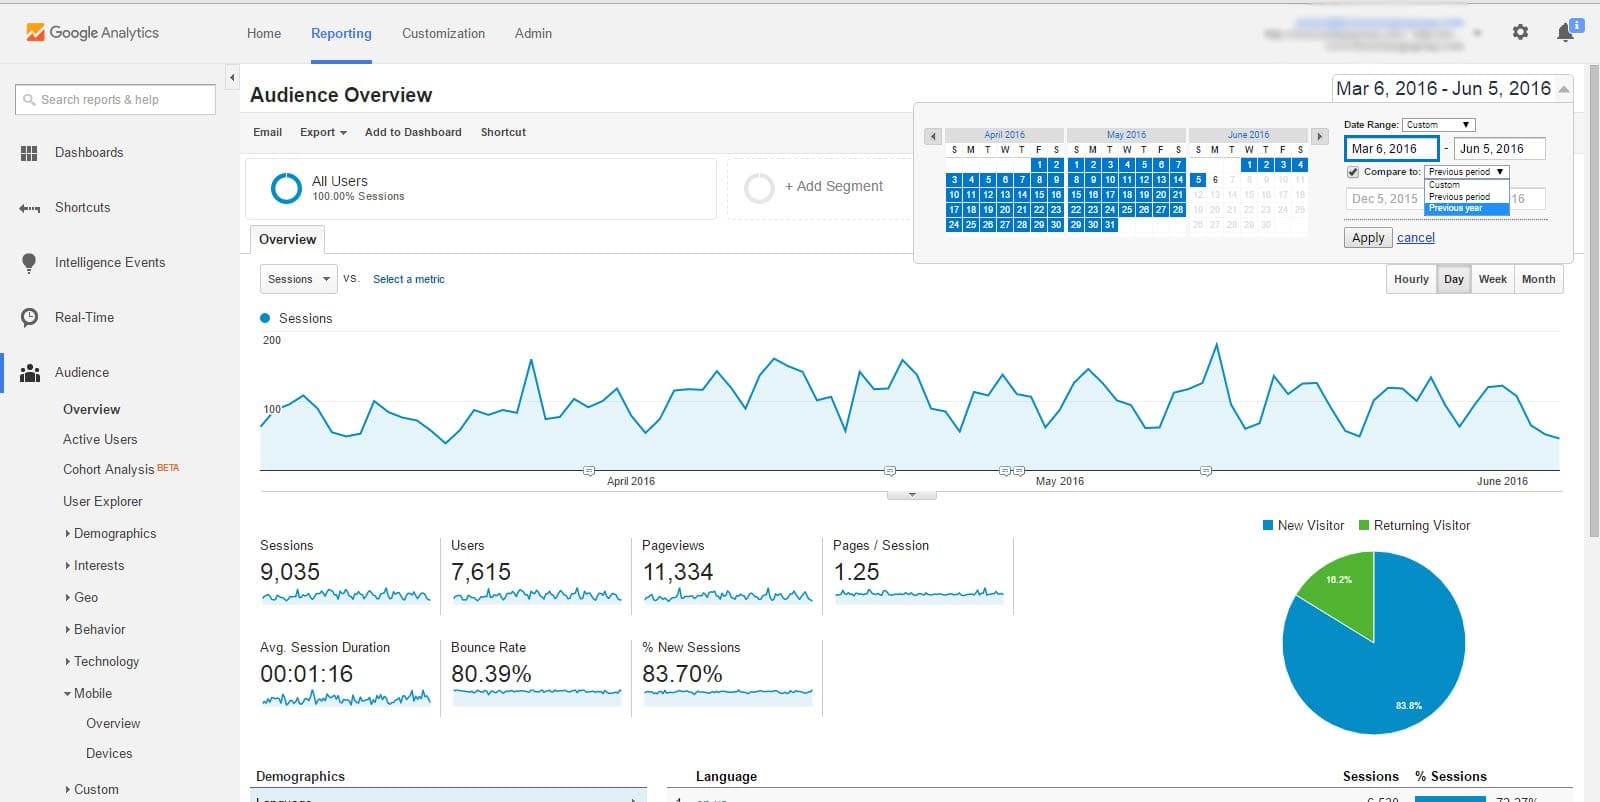Open Dashboards via its grid icon
Image resolution: width=1600 pixels, height=802 pixels.
point(29,153)
